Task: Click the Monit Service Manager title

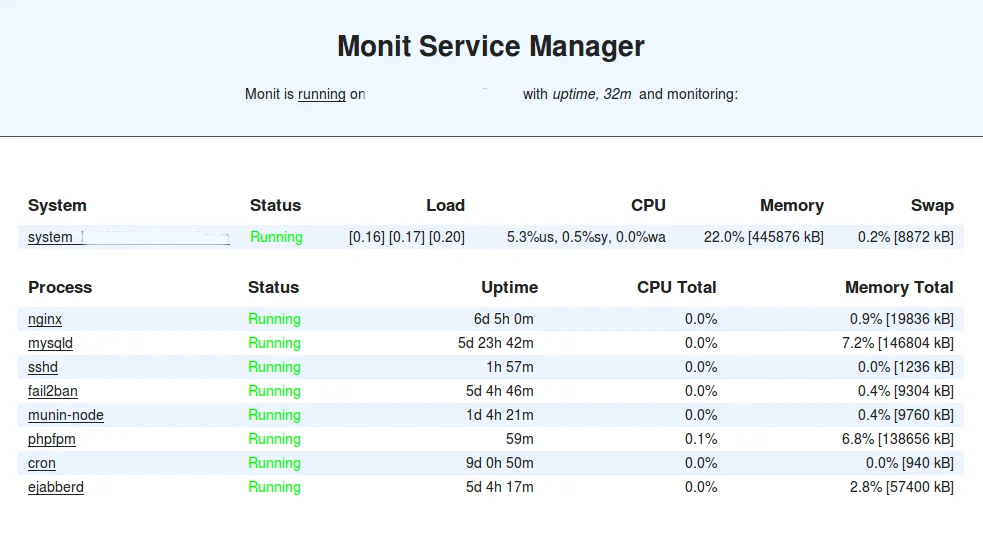Action: (490, 46)
